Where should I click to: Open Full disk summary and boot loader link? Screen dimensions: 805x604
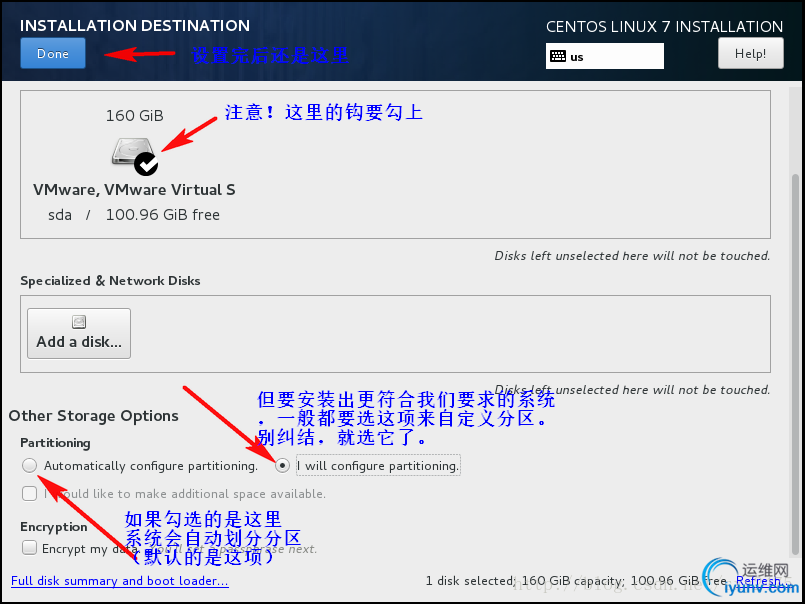(120, 581)
